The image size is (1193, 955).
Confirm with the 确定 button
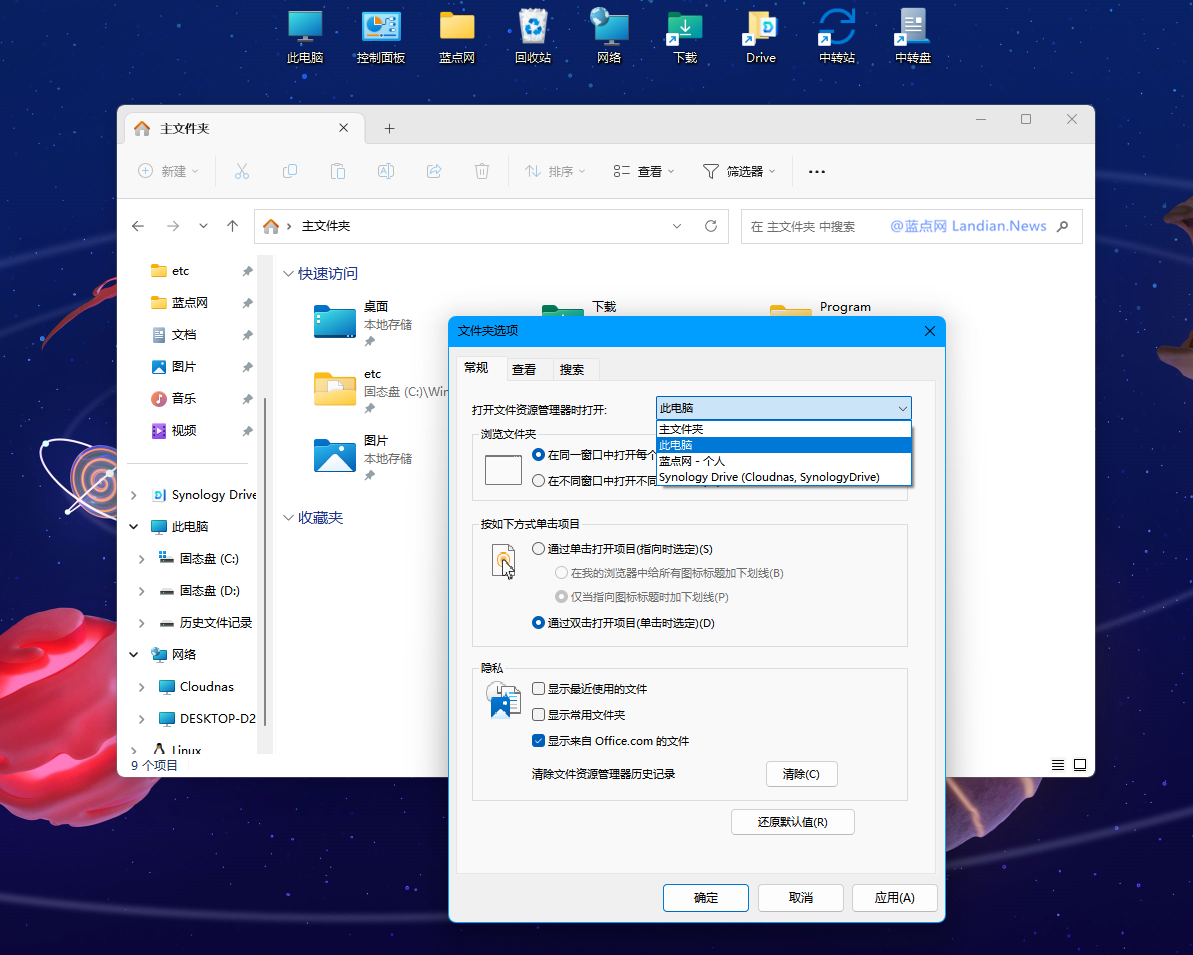click(705, 898)
